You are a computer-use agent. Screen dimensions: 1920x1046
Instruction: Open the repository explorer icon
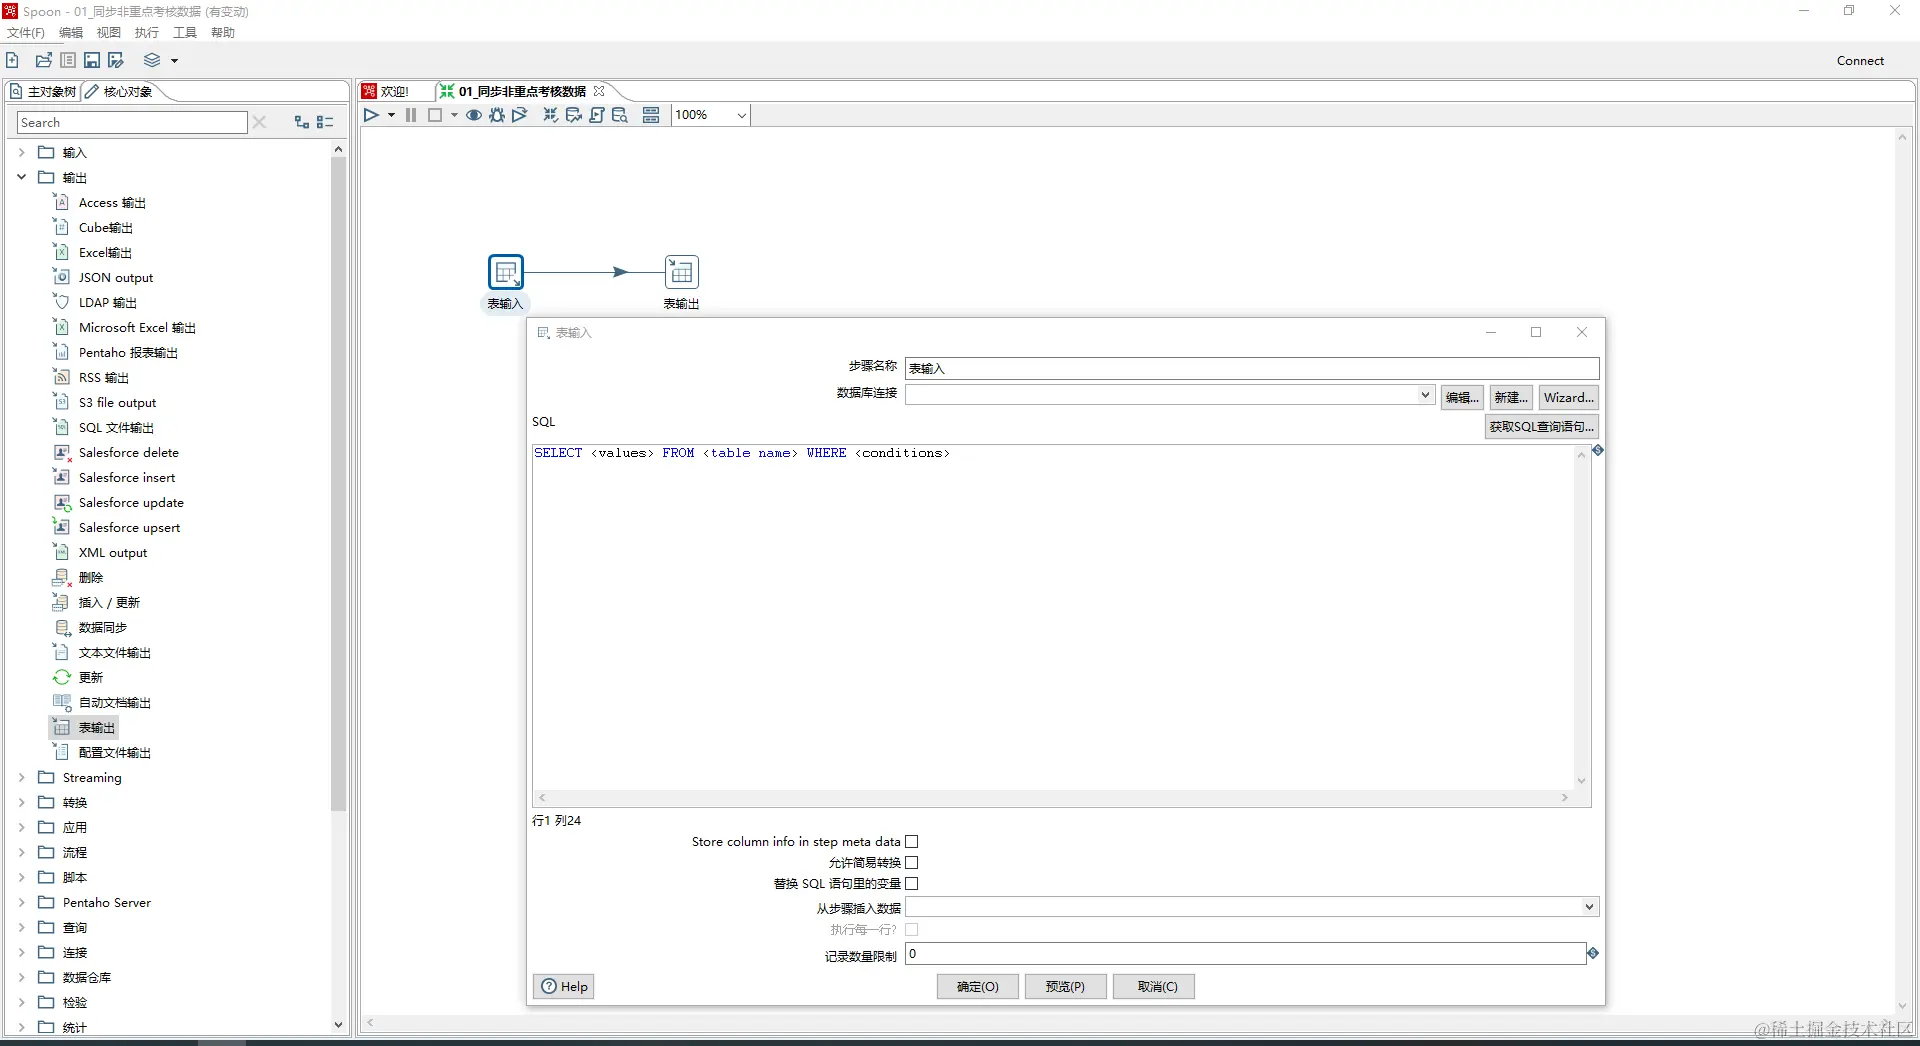point(68,60)
